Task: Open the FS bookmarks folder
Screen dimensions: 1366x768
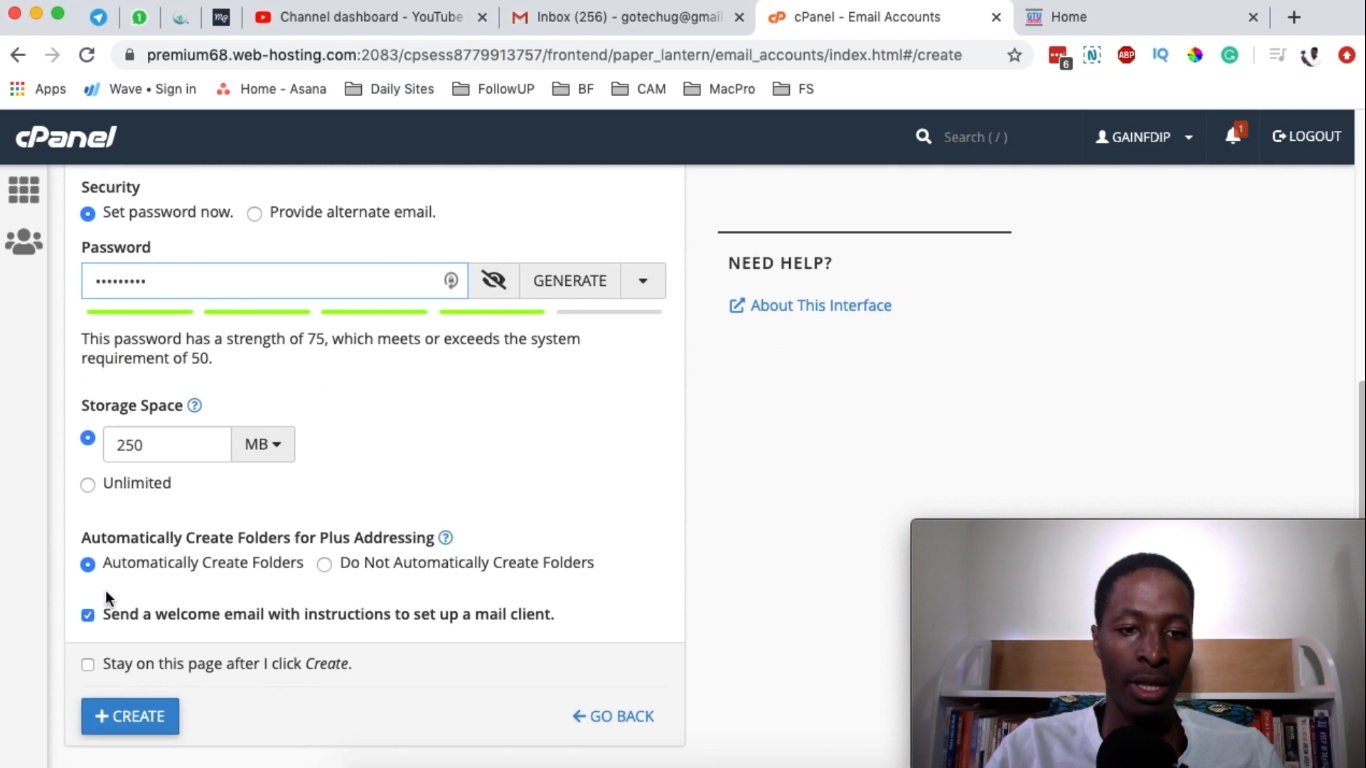Action: (793, 89)
